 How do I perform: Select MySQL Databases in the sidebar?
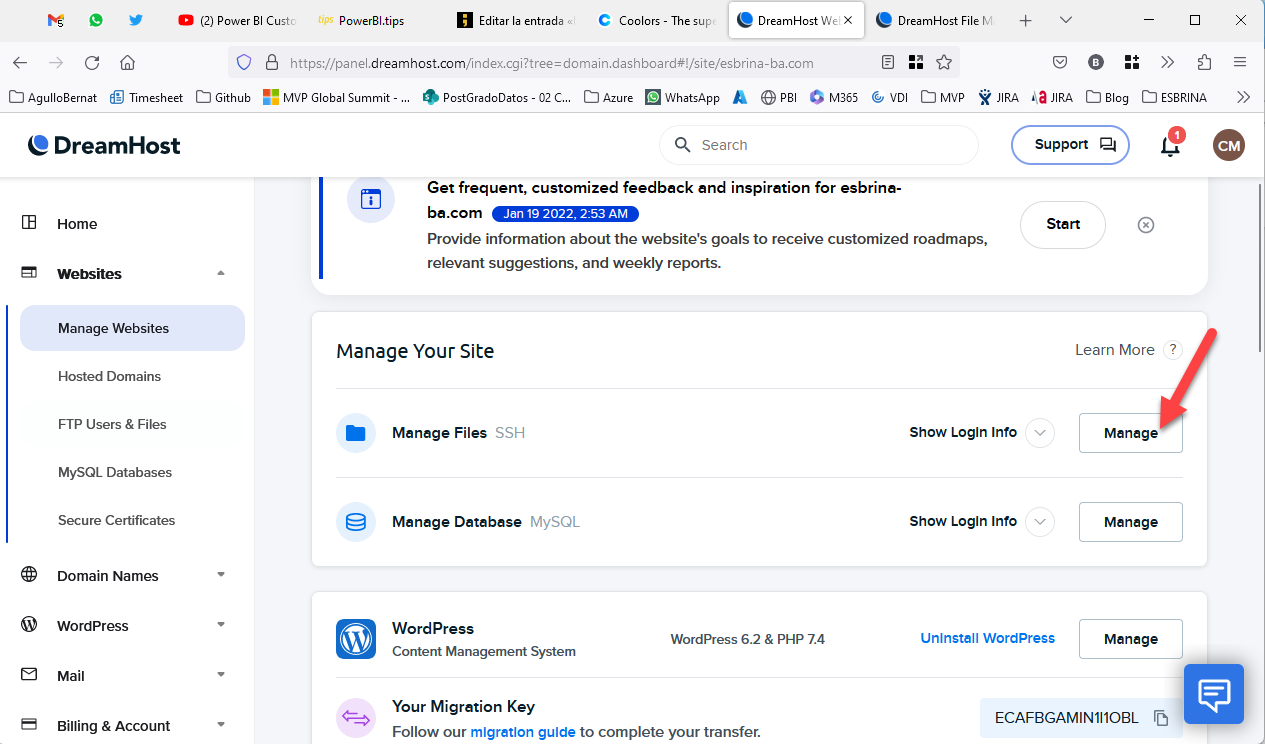(x=115, y=472)
